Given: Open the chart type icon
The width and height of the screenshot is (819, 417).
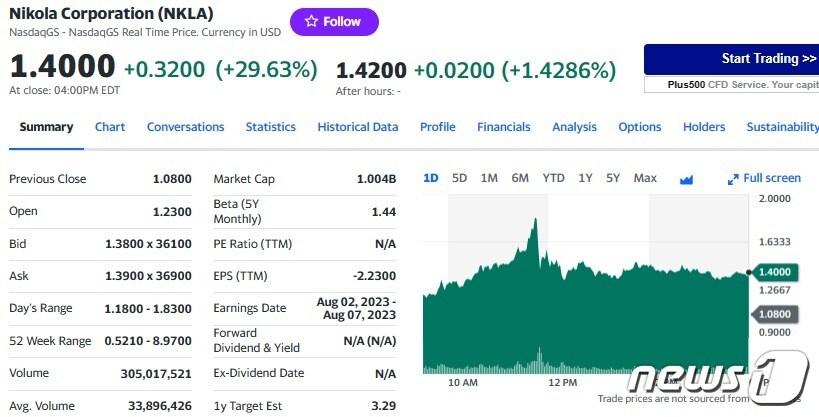Looking at the screenshot, I should (x=686, y=179).
